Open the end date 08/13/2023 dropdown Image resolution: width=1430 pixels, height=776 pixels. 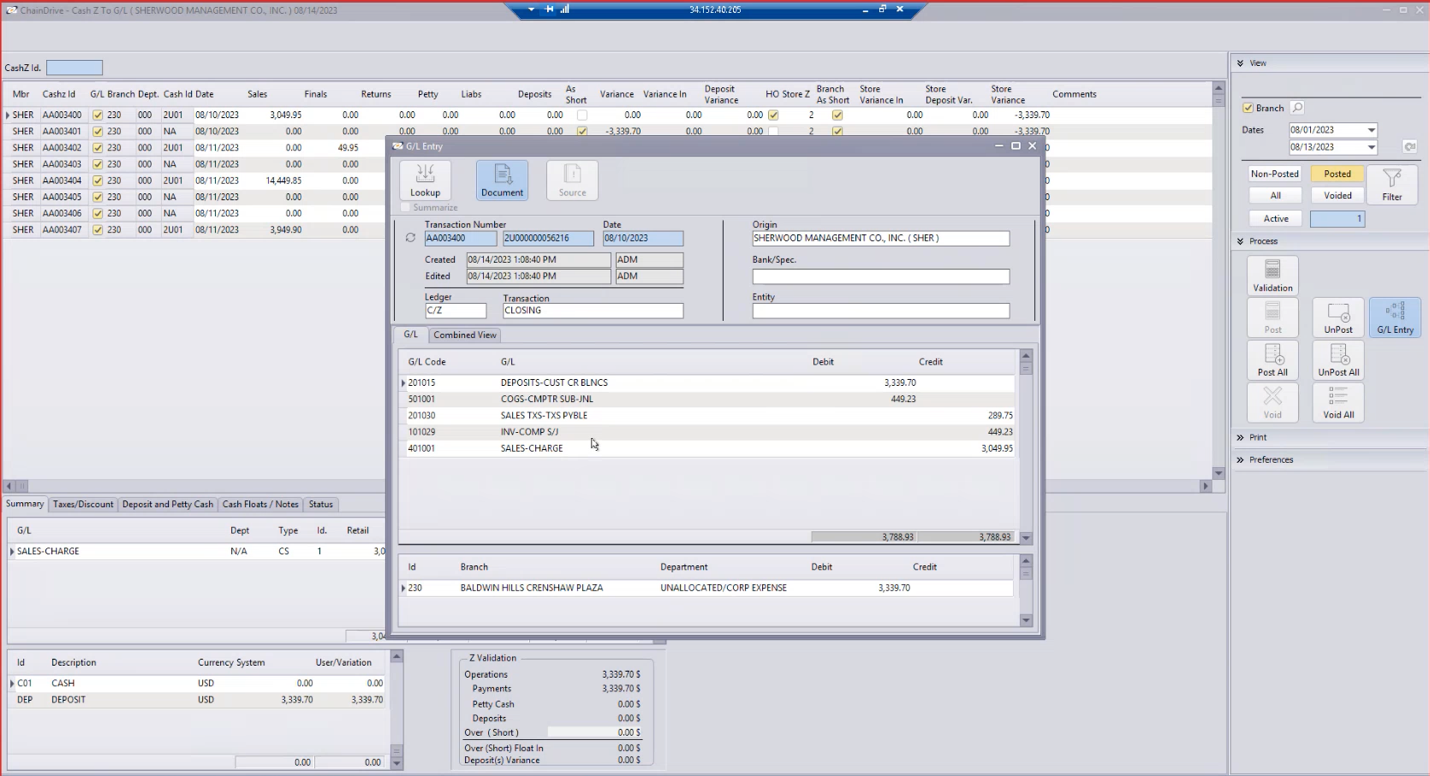pyautogui.click(x=1371, y=147)
